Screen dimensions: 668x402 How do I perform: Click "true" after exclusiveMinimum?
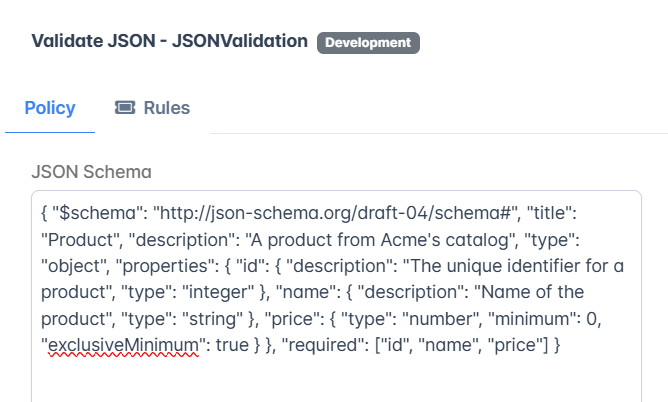[232, 345]
